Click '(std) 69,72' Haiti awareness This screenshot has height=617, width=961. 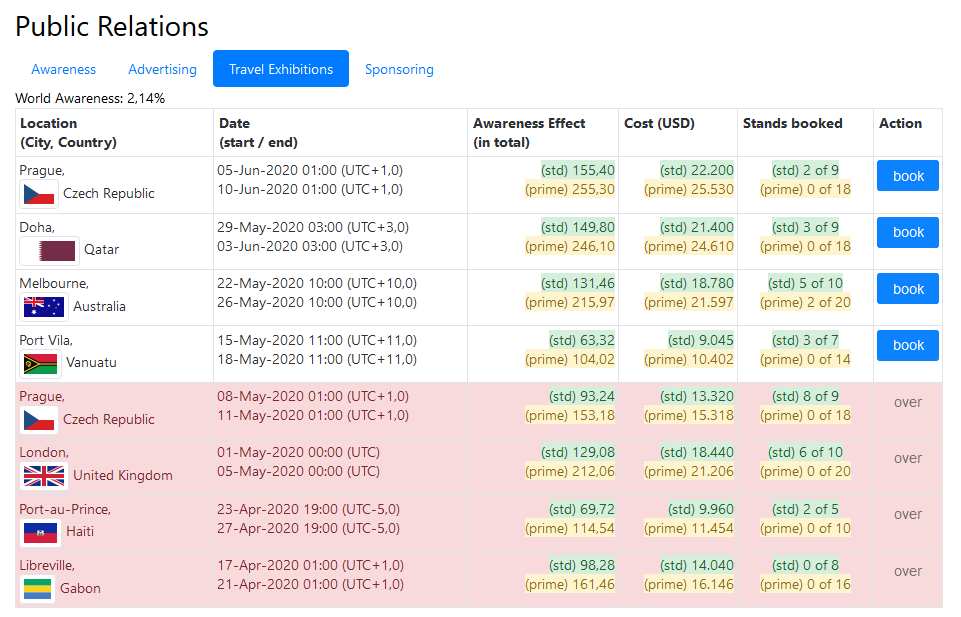point(582,509)
